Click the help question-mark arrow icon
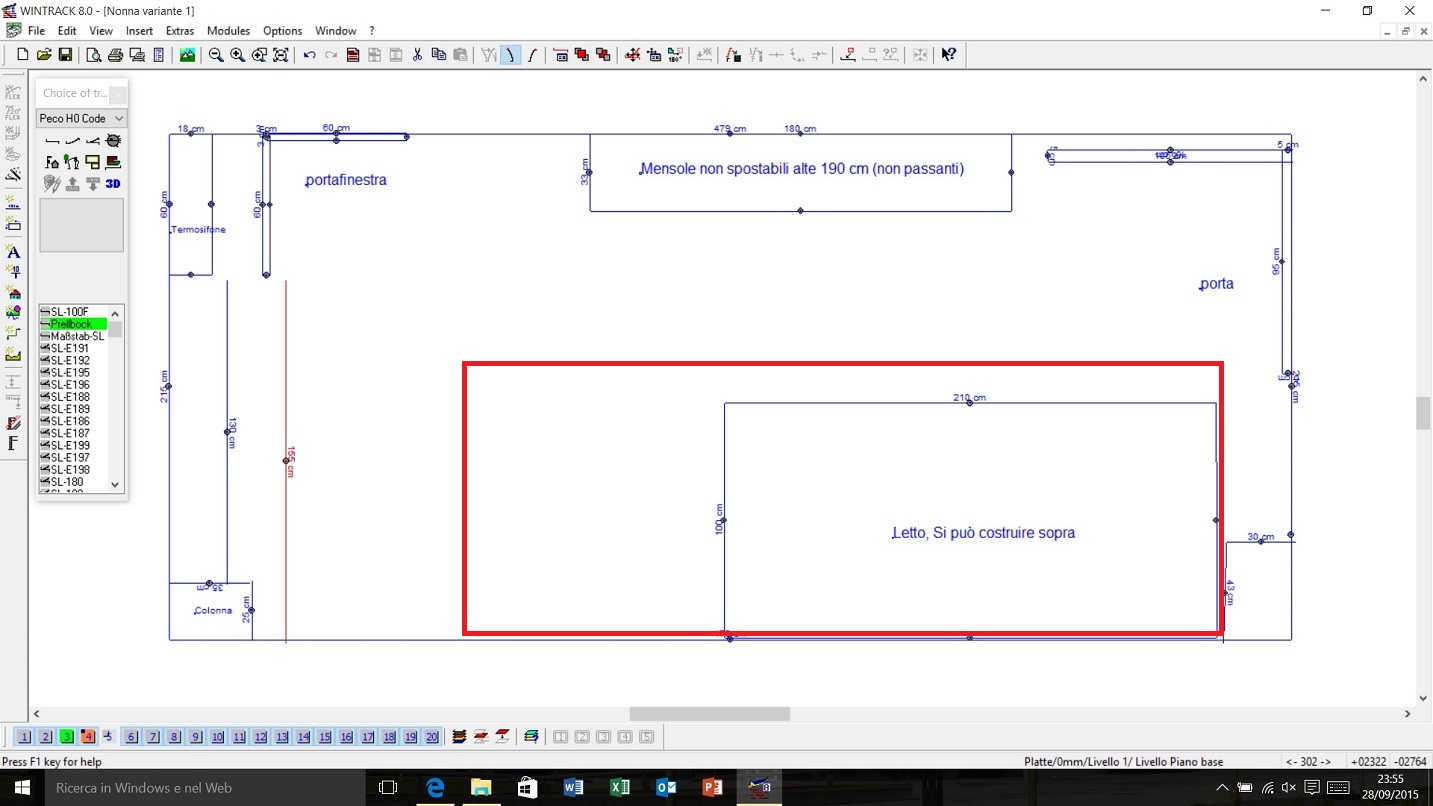Screen dimensions: 1433x806 tap(948, 55)
